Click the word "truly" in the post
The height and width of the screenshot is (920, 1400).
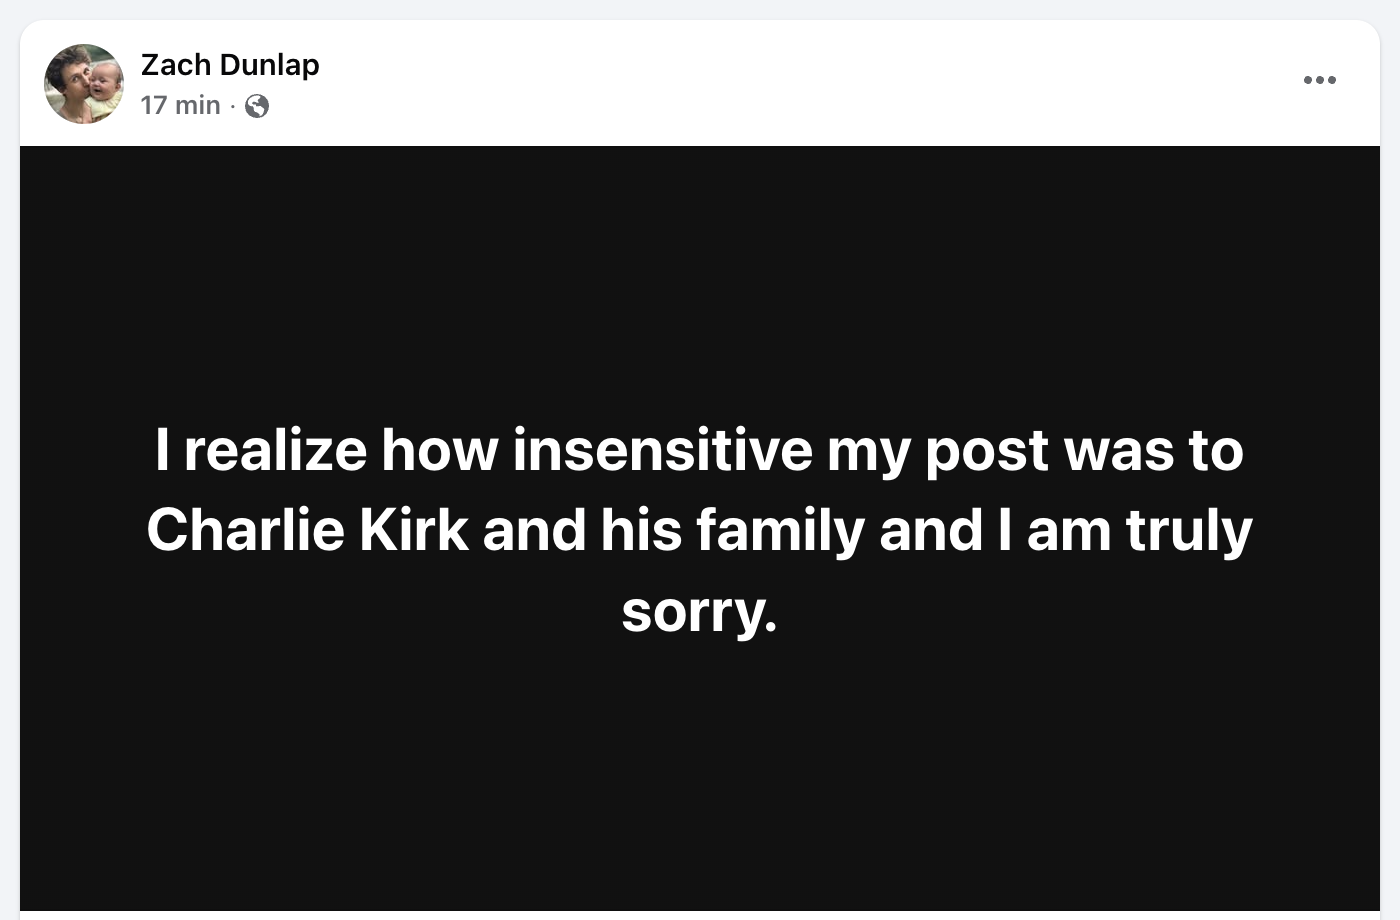(1189, 532)
